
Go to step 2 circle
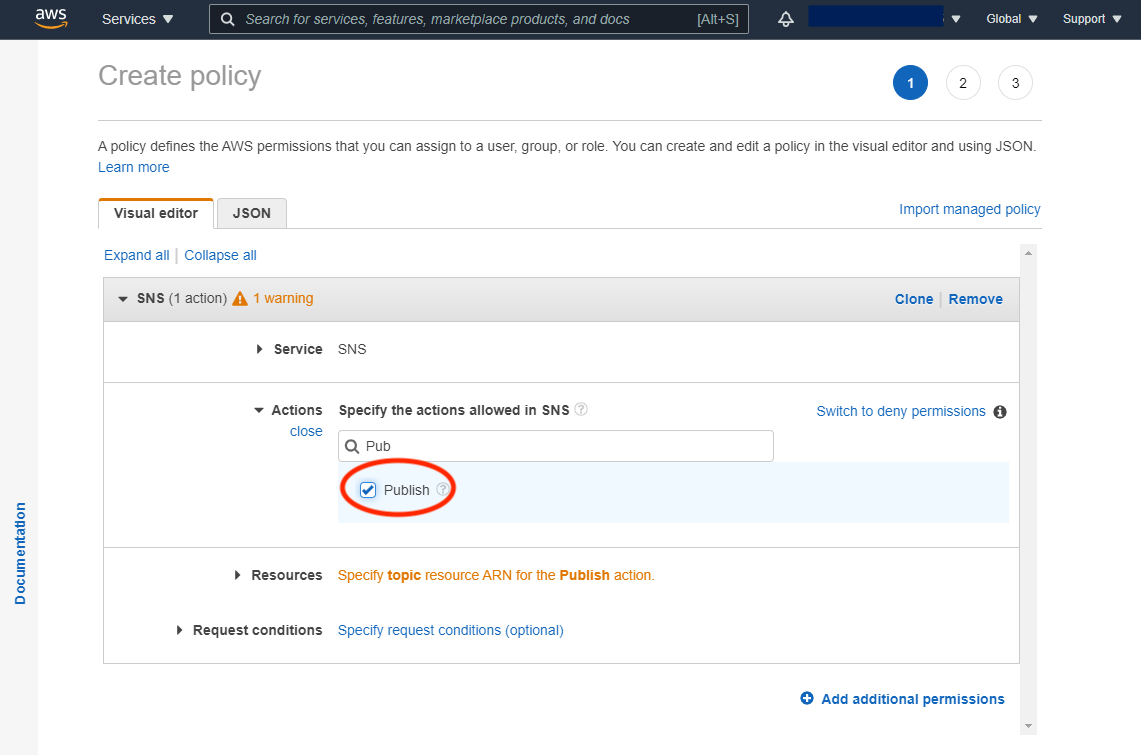pyautogui.click(x=963, y=83)
